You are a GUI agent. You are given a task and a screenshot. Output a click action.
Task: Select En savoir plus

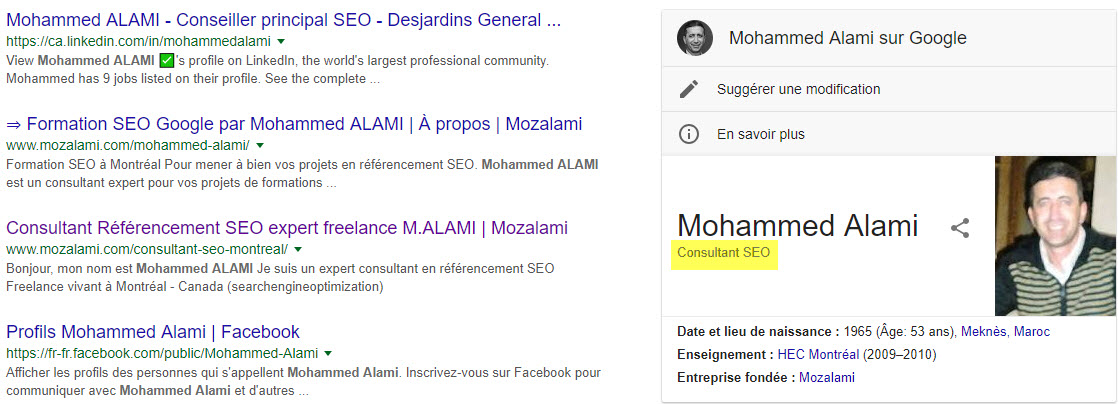coord(760,134)
